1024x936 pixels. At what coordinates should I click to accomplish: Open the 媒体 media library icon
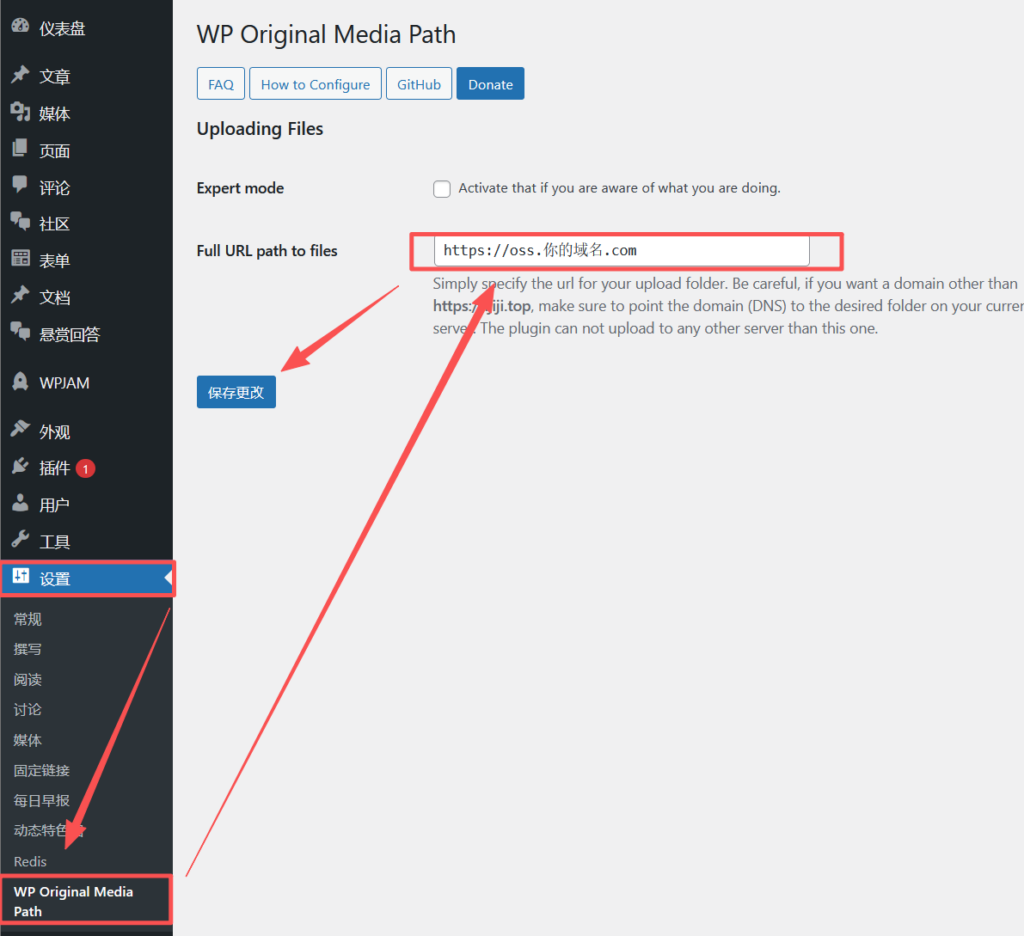tap(20, 113)
